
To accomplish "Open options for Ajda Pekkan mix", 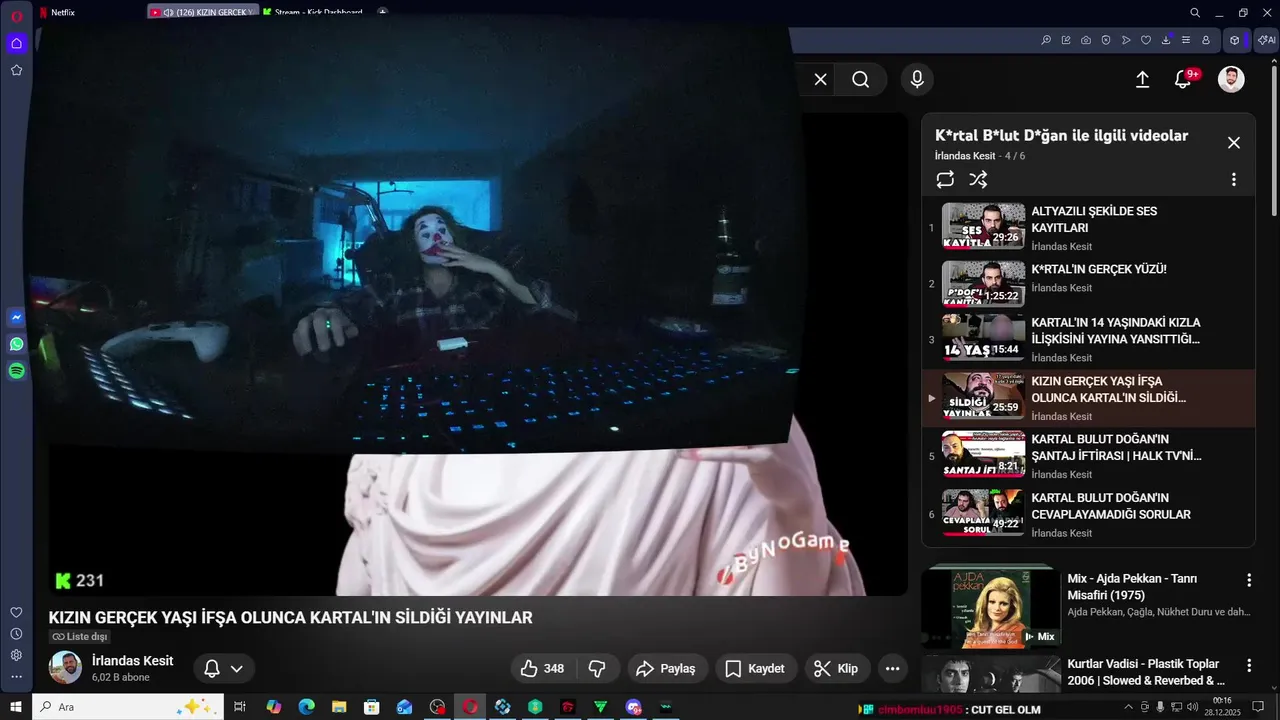I will 1248,580.
